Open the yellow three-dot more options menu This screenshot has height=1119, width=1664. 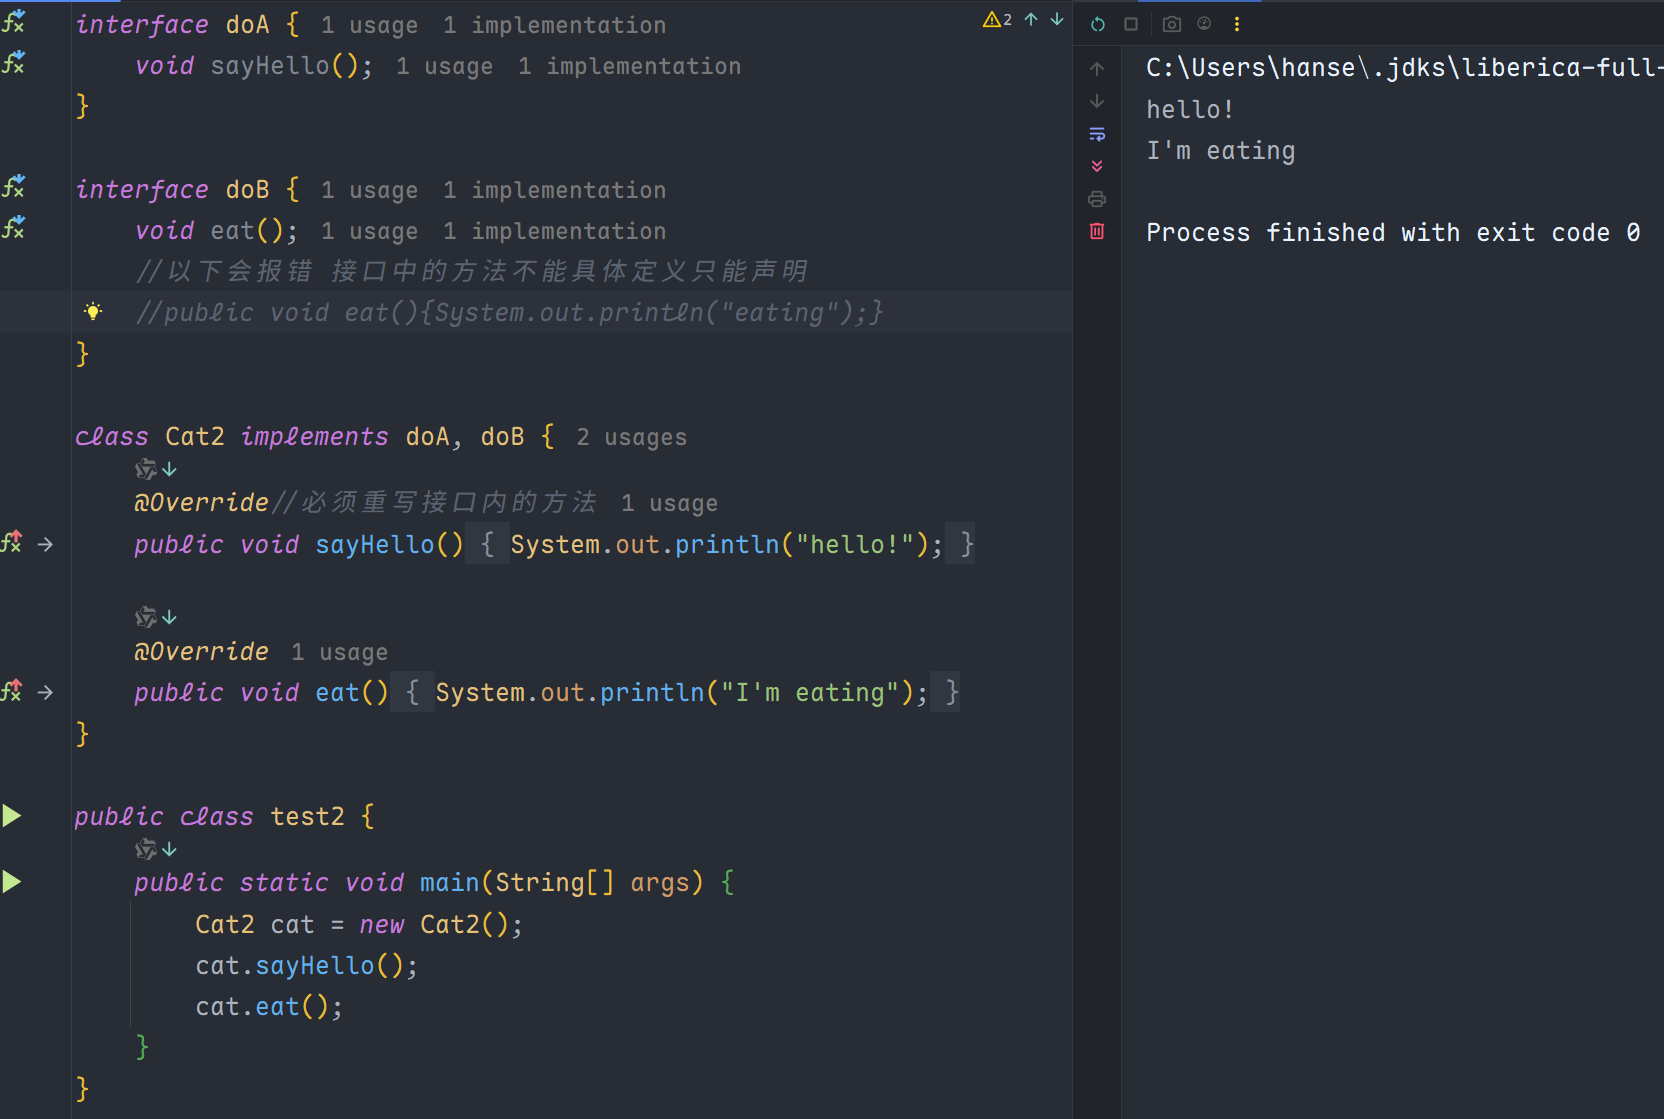[x=1237, y=24]
